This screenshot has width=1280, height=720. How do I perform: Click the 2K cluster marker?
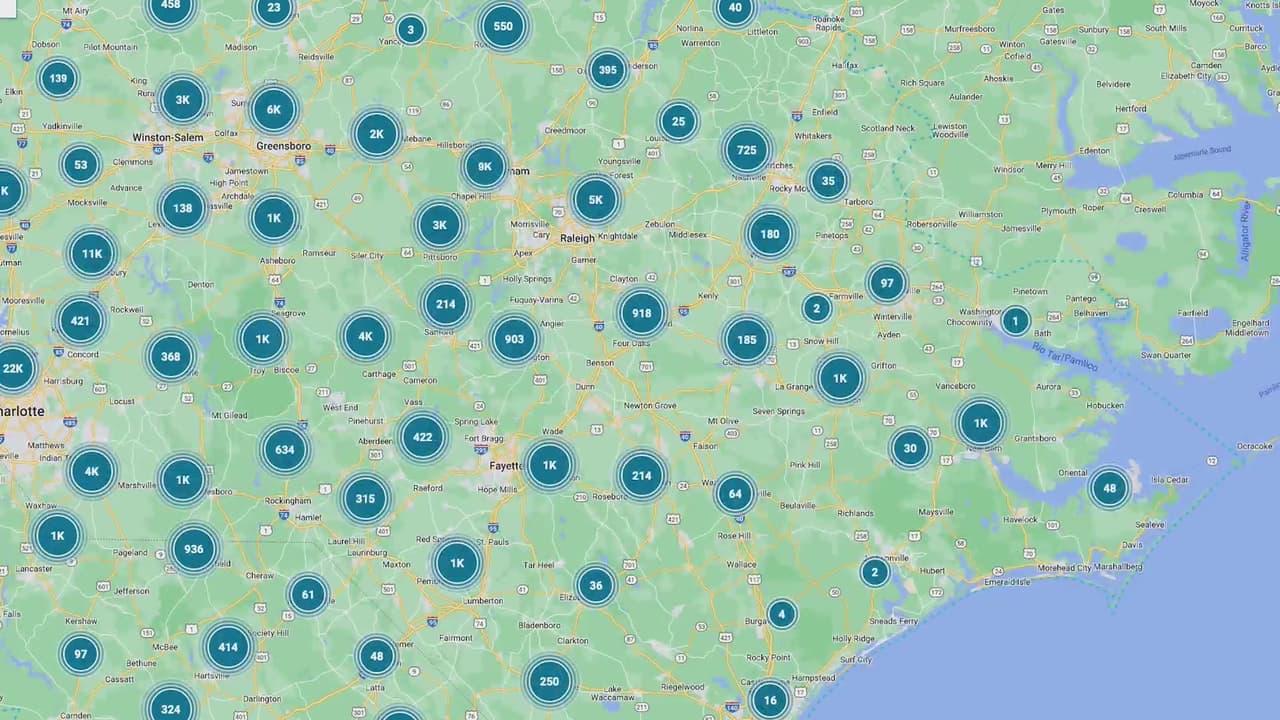[x=377, y=135]
